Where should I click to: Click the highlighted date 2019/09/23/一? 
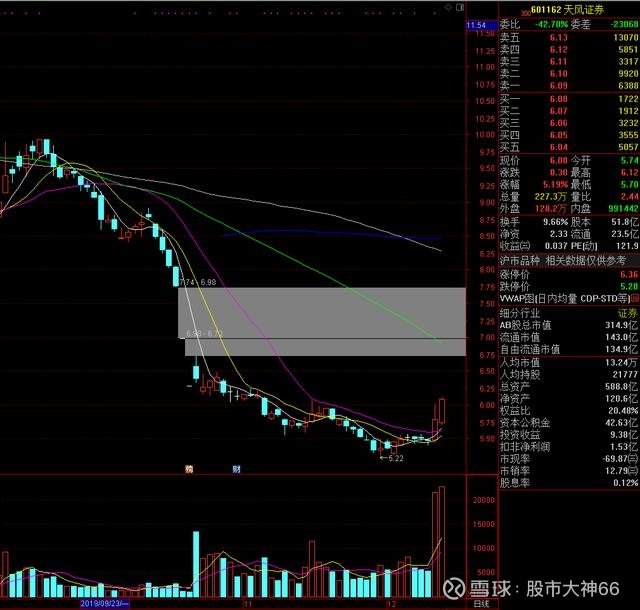[x=104, y=603]
